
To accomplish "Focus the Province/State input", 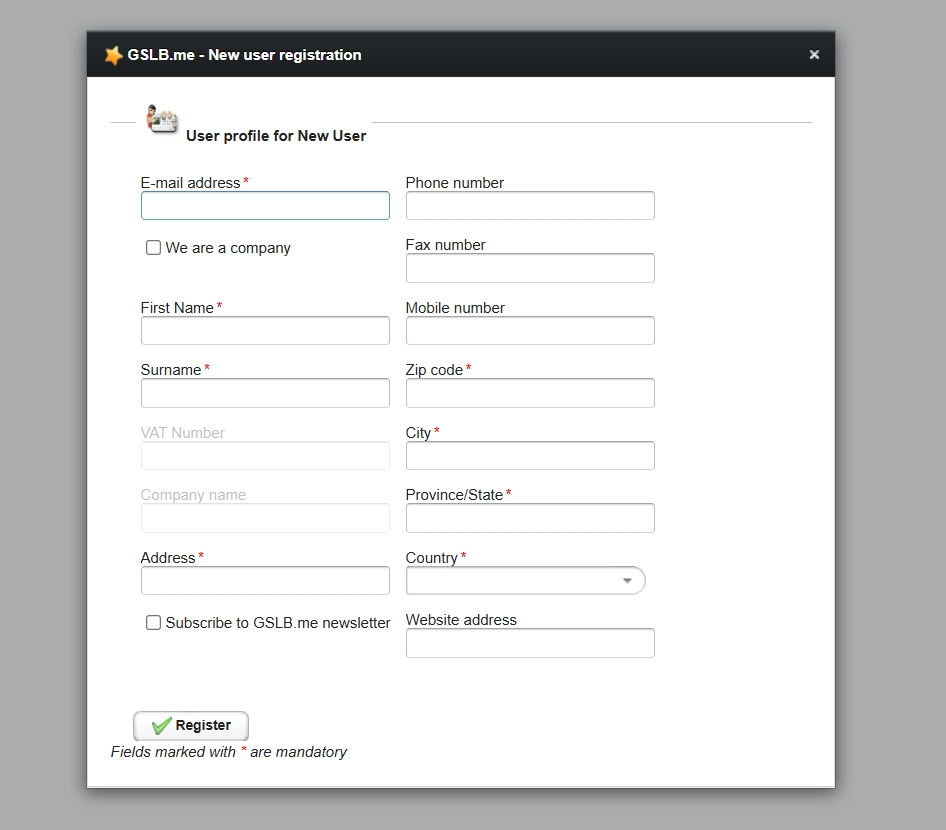I will point(530,518).
